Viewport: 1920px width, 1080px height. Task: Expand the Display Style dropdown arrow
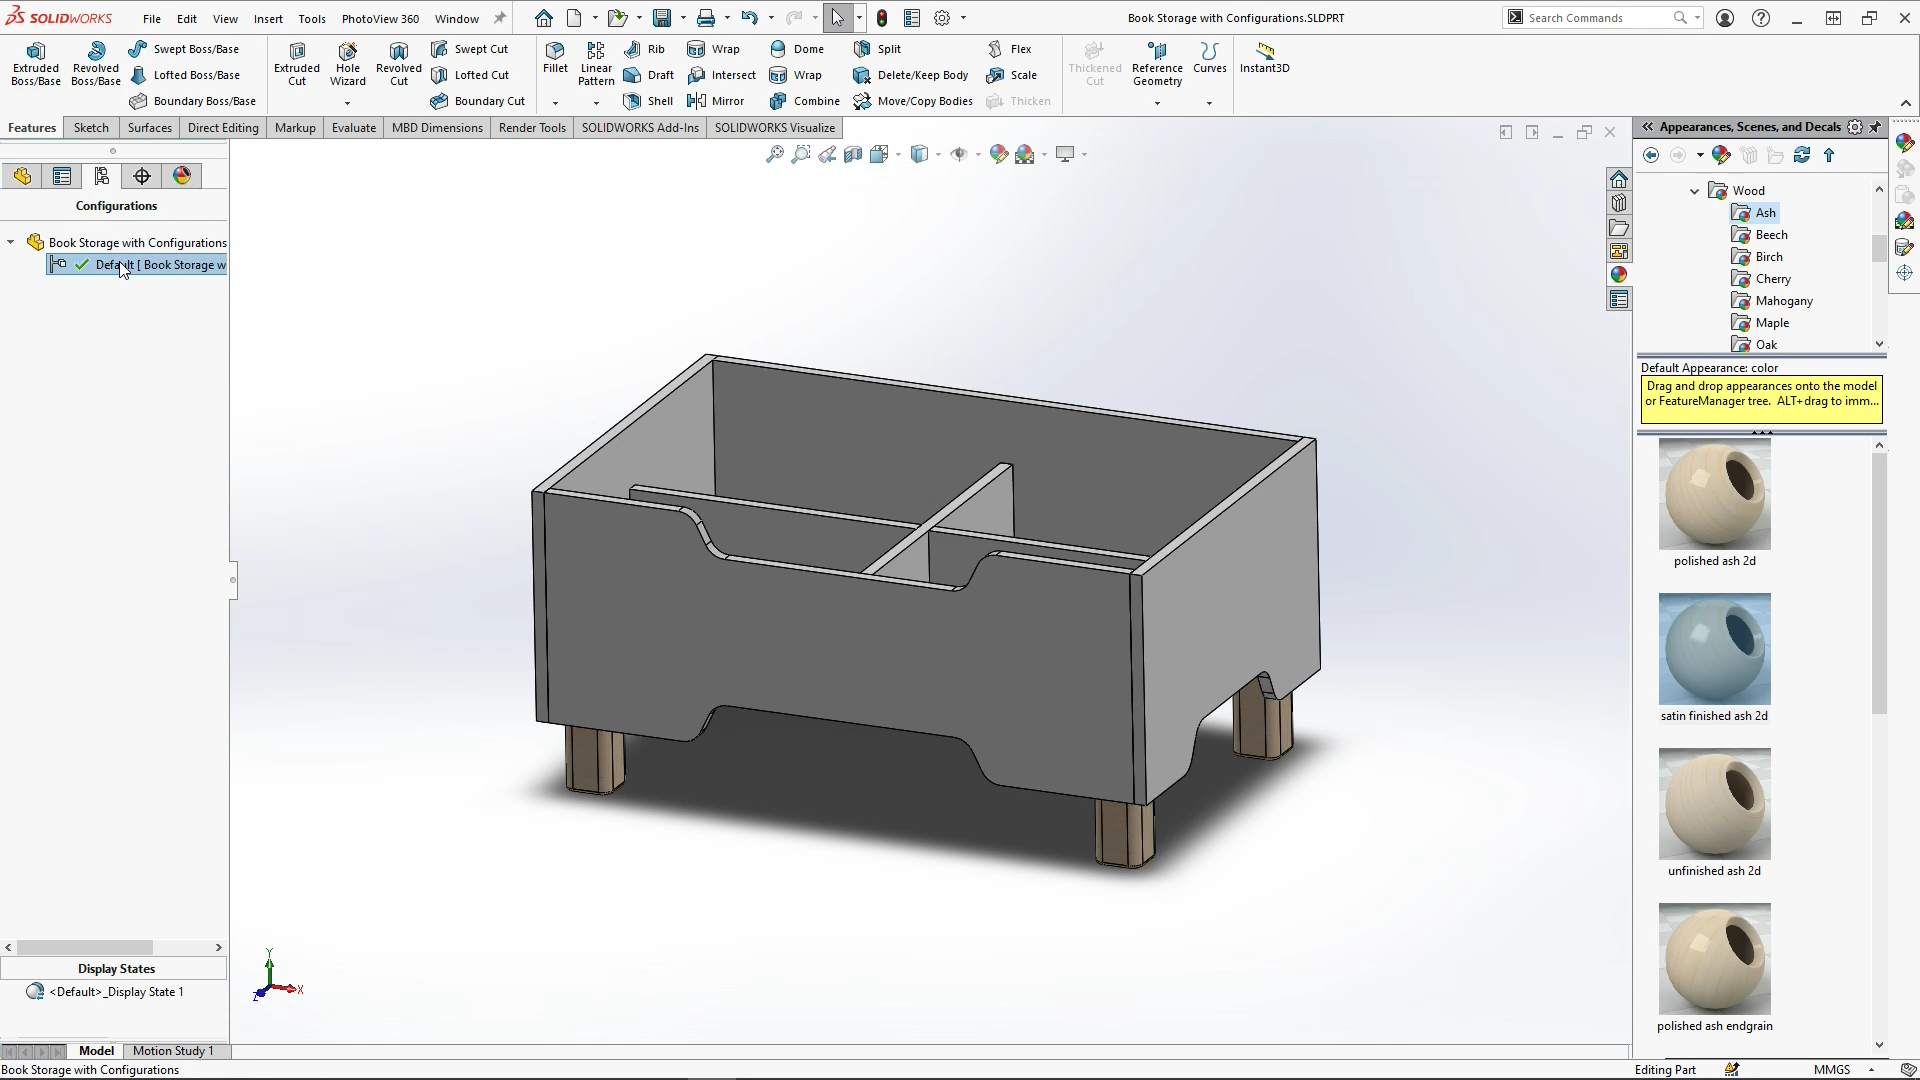point(937,154)
